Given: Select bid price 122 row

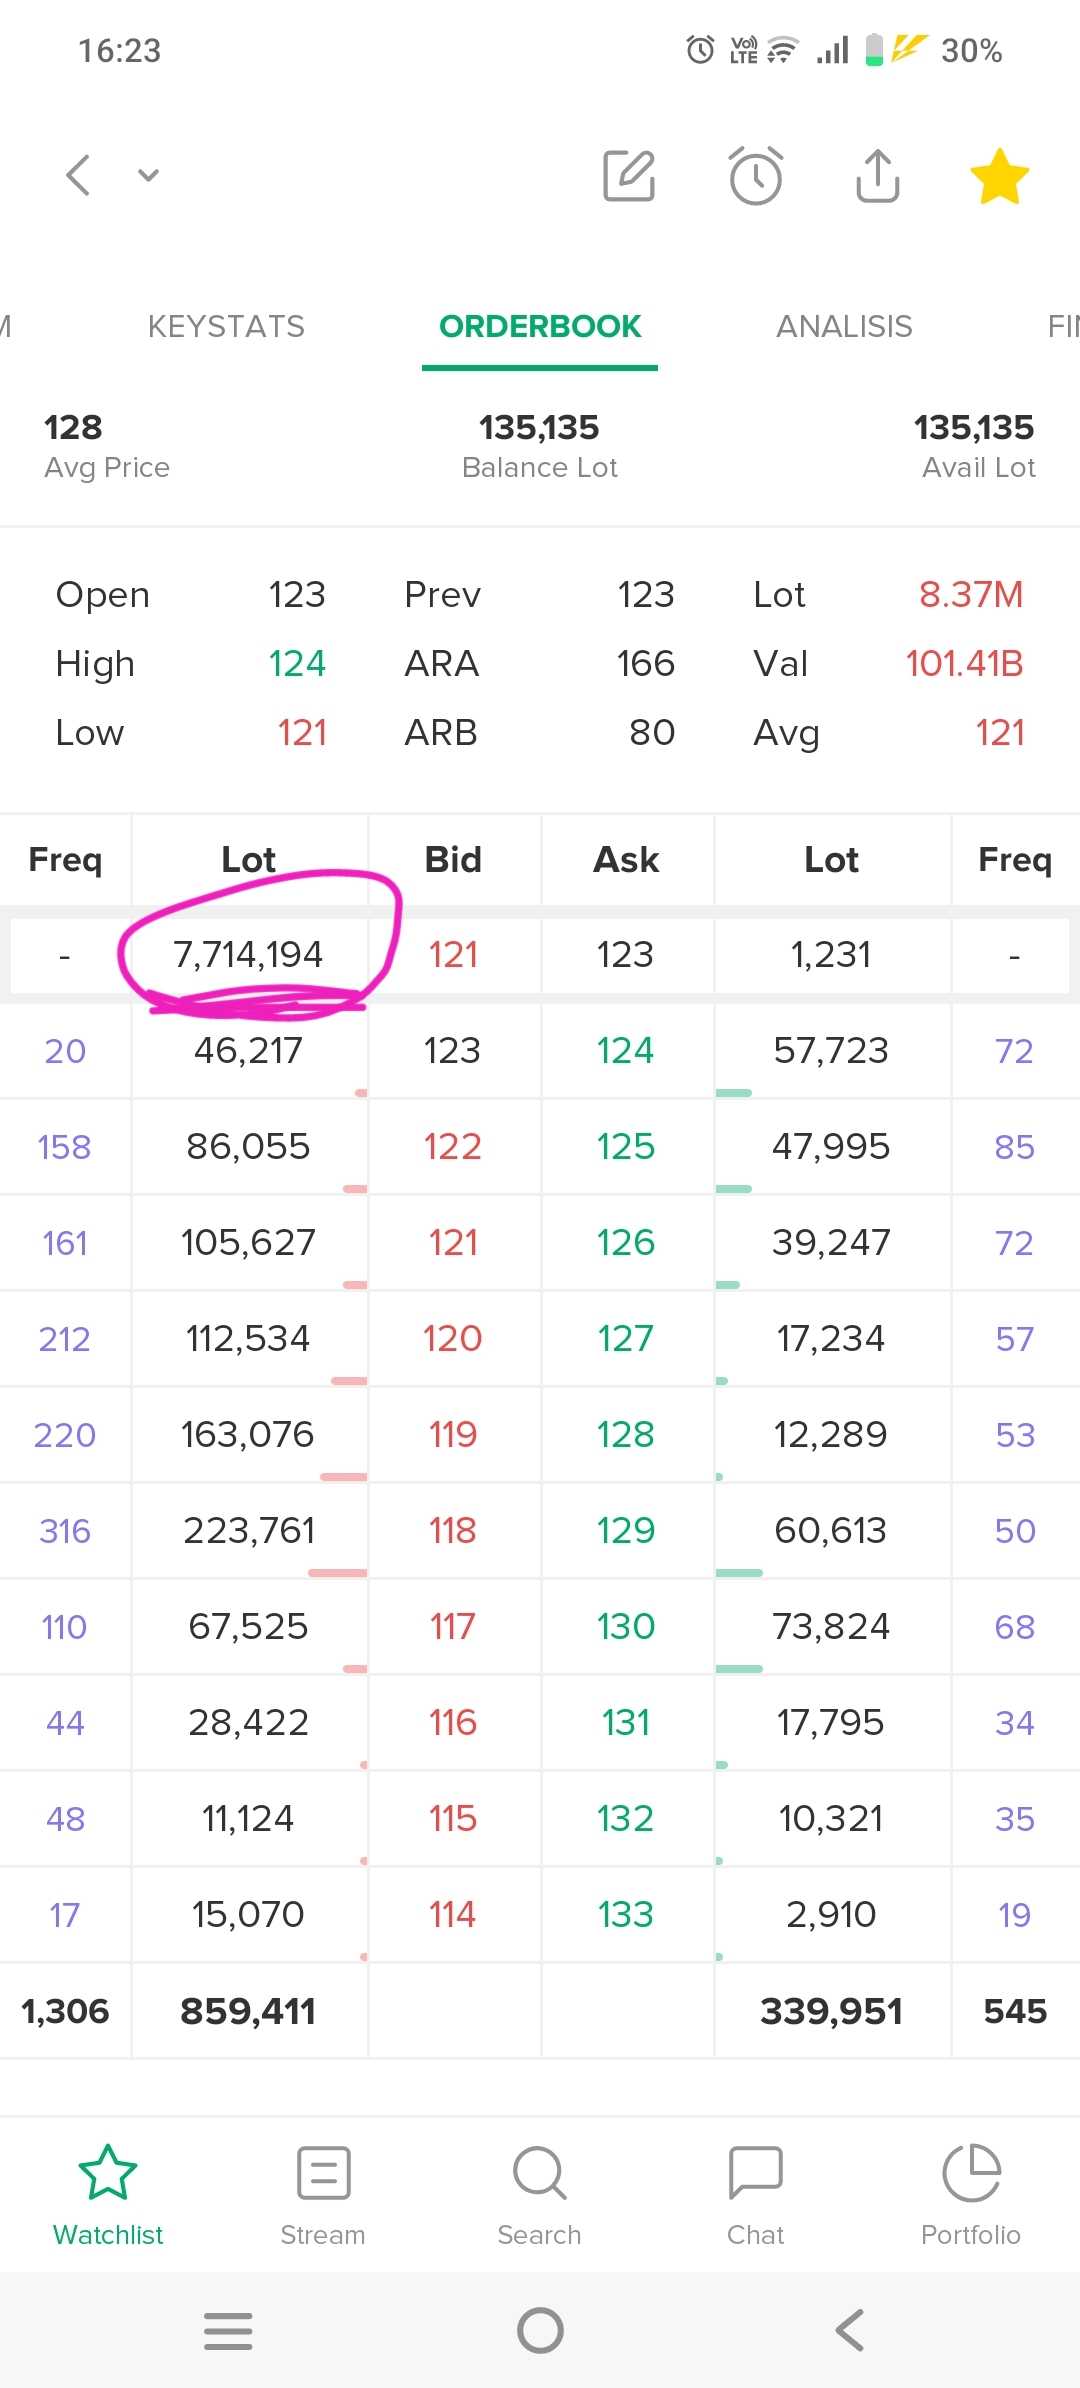Looking at the screenshot, I should click(453, 1147).
